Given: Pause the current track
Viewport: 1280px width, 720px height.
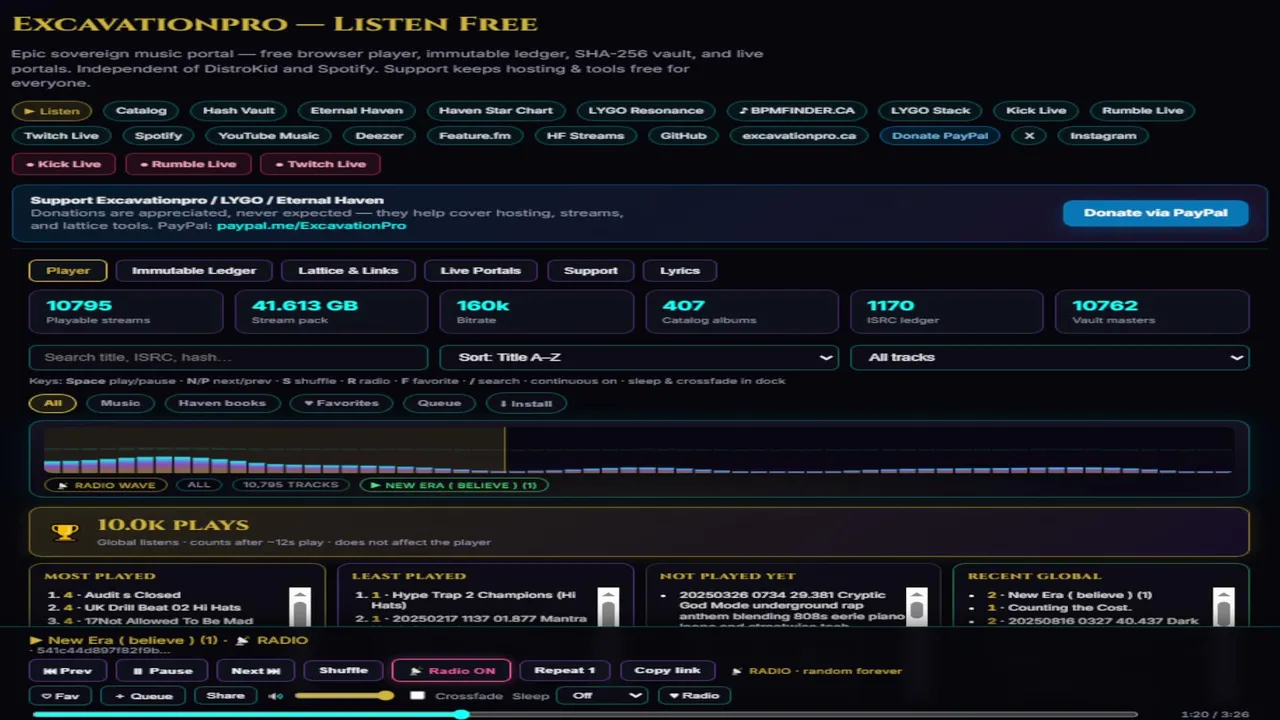Looking at the screenshot, I should [x=162, y=671].
